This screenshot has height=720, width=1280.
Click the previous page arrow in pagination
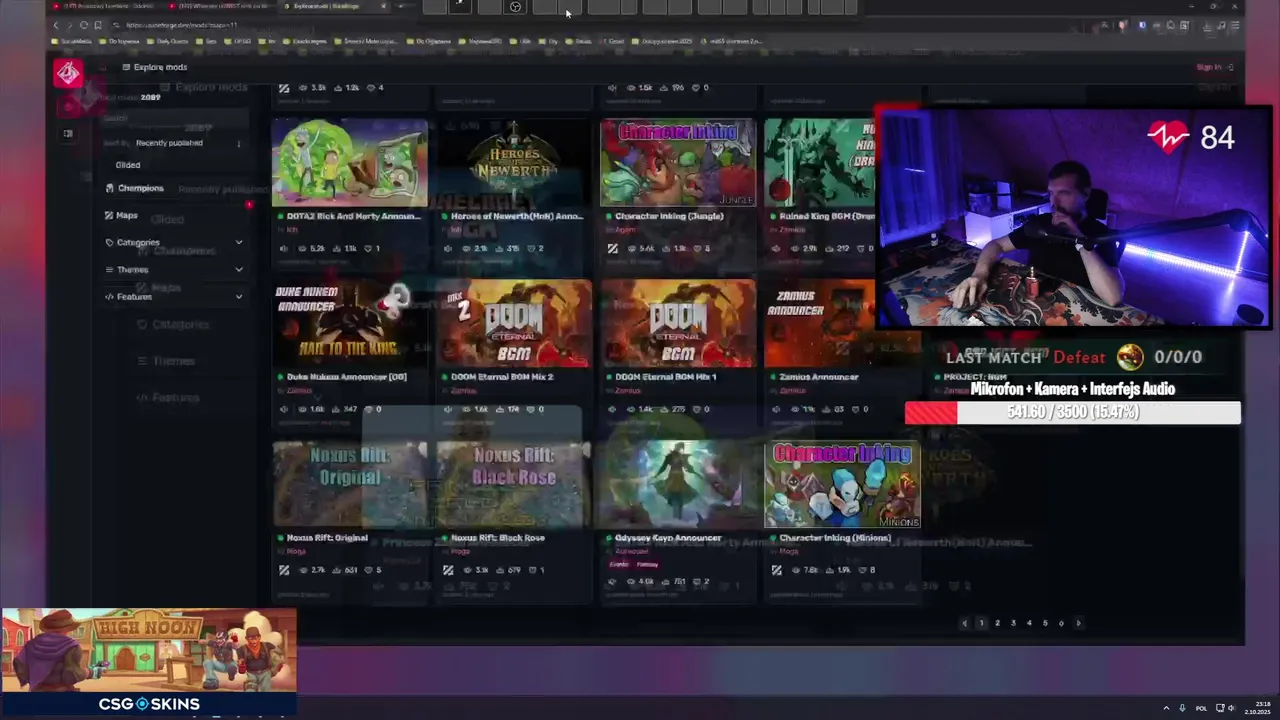tap(964, 623)
